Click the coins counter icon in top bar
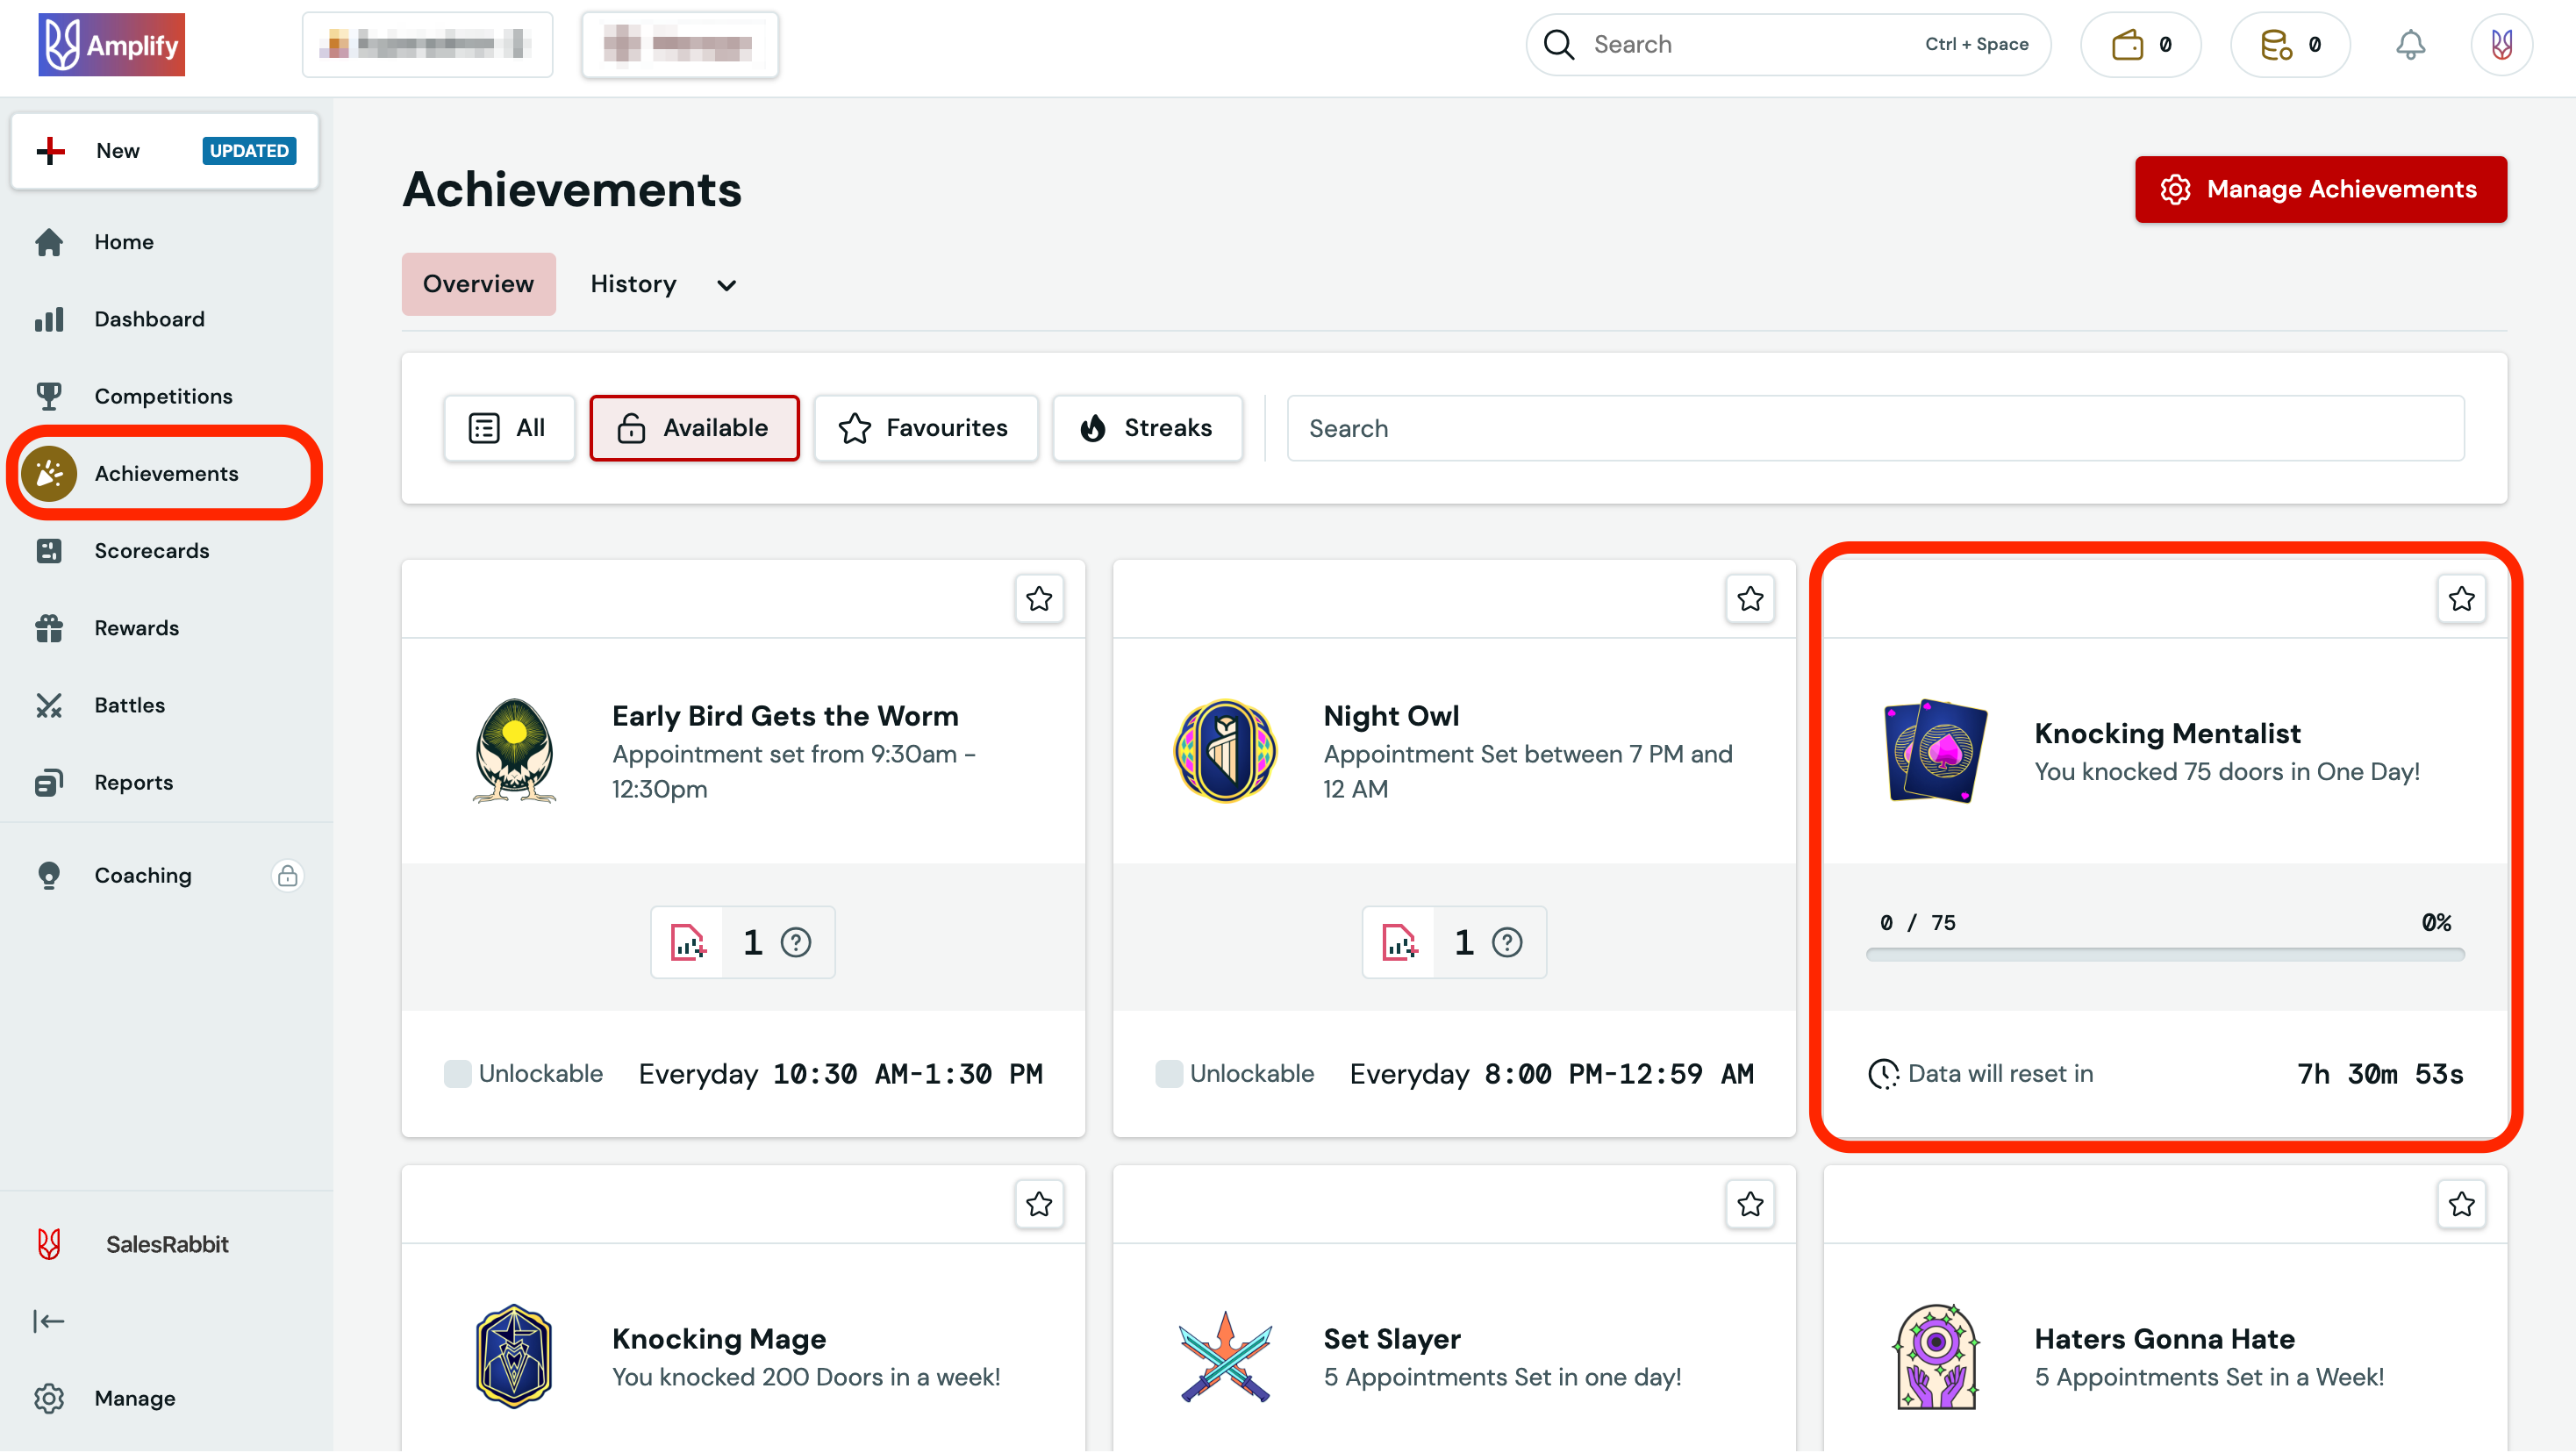The image size is (2576, 1453). click(2277, 44)
